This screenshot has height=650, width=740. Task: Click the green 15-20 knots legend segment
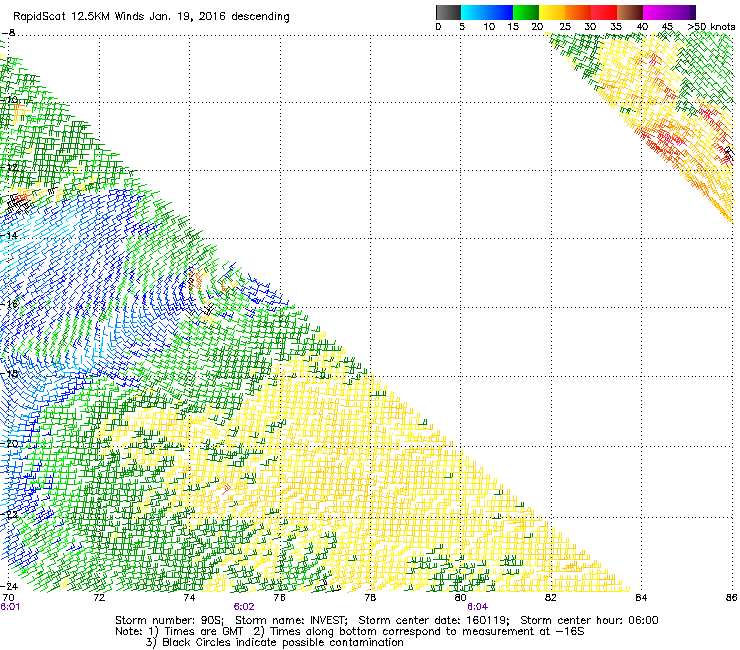pos(526,12)
